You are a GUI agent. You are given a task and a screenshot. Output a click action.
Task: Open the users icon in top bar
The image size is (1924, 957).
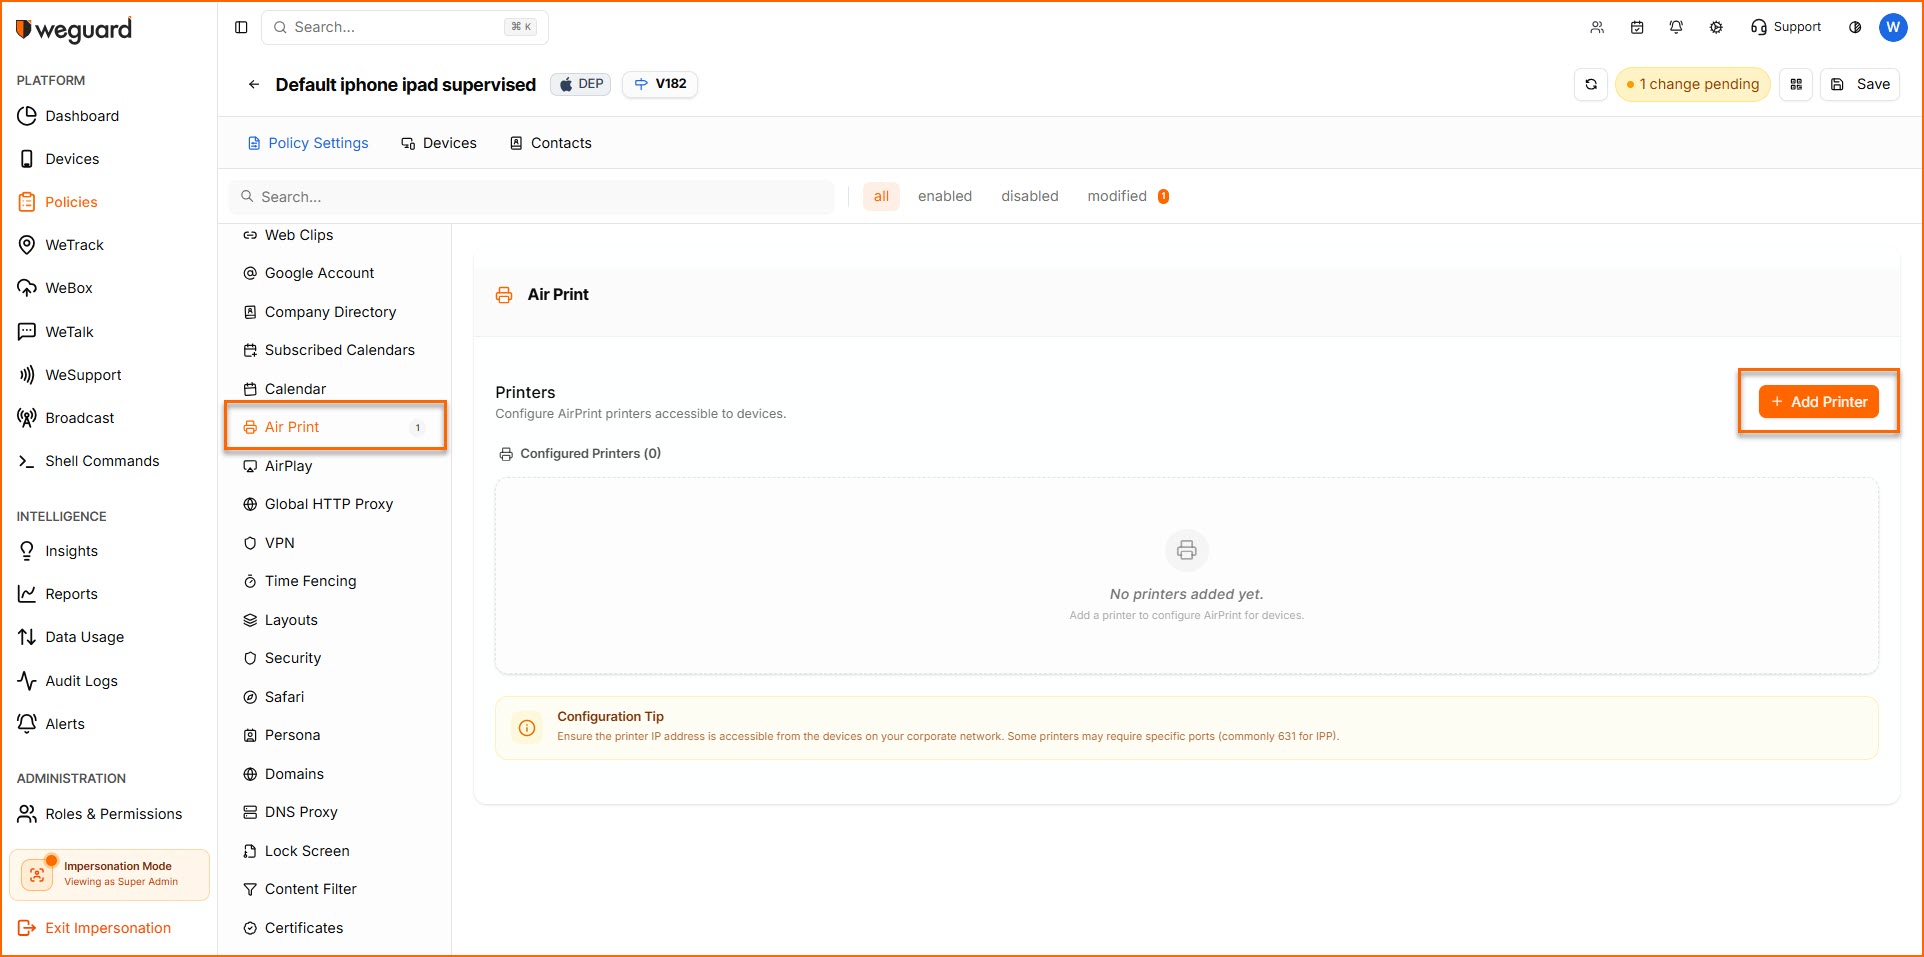point(1597,27)
